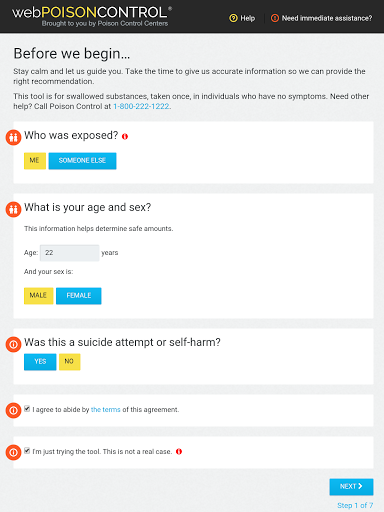Answer YES to suicide attempt question

pyautogui.click(x=40, y=362)
